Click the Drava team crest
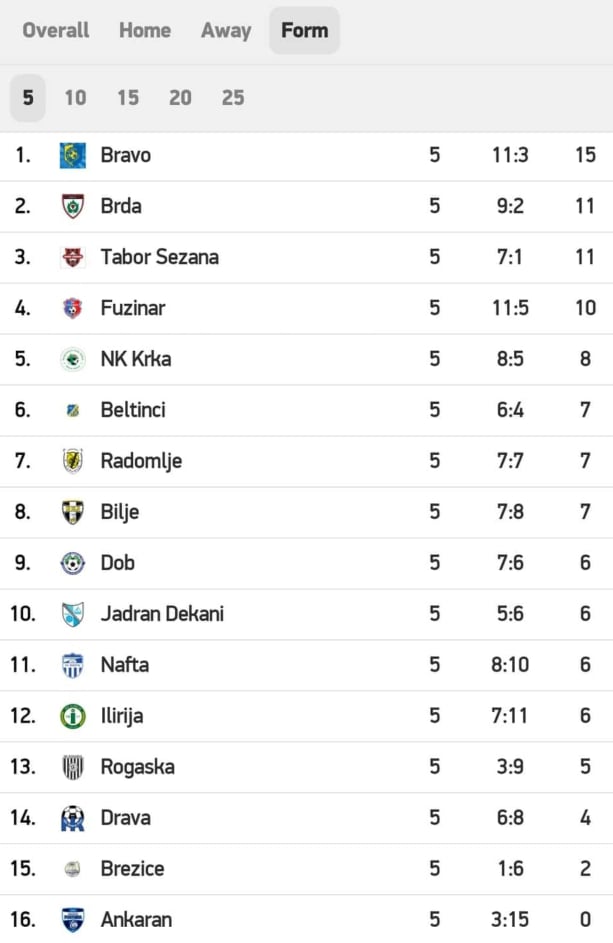 tap(73, 818)
